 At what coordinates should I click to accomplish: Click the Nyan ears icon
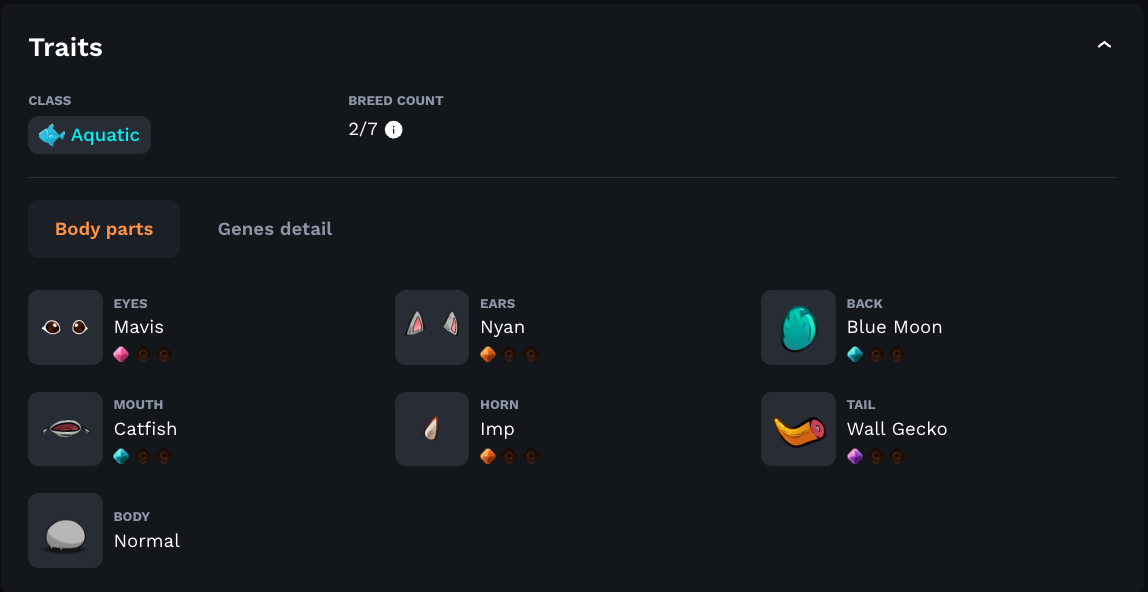[432, 327]
